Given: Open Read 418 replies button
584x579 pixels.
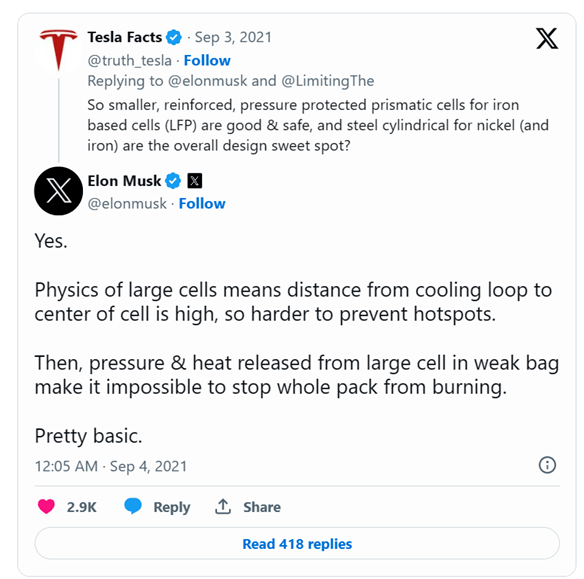Looking at the screenshot, I should (x=297, y=544).
